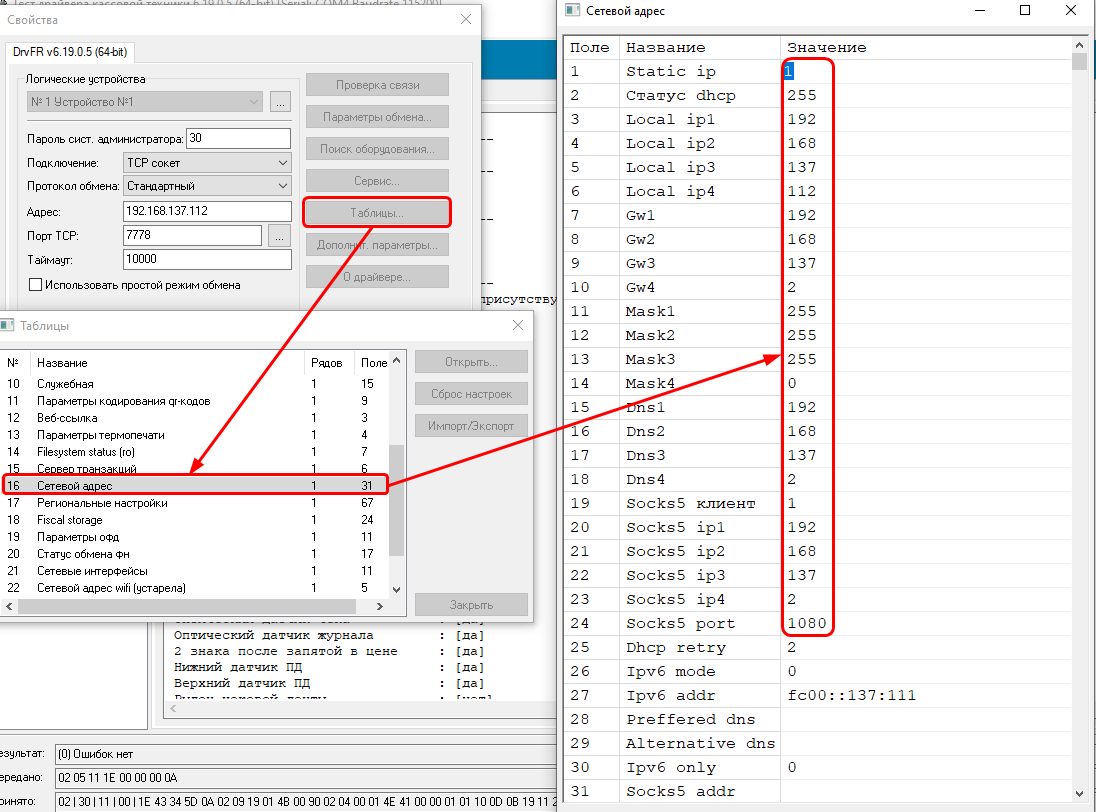The image size is (1096, 812).
Task: Maximize the Сетевой адрес window
Action: tap(1025, 11)
